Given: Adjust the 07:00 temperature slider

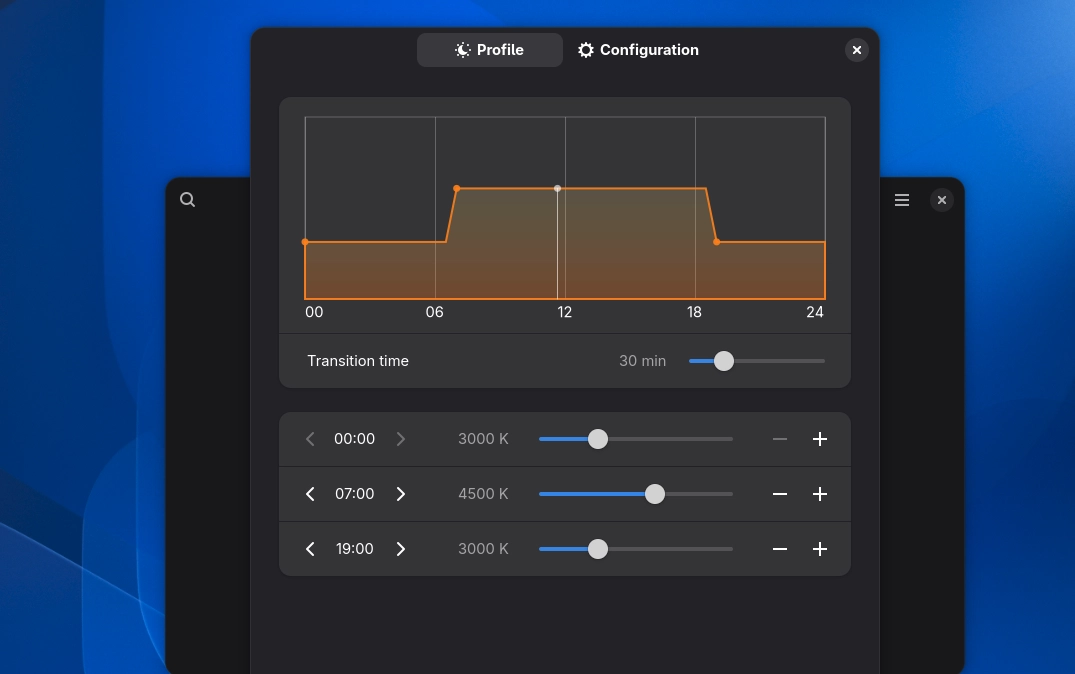Looking at the screenshot, I should pos(636,494).
